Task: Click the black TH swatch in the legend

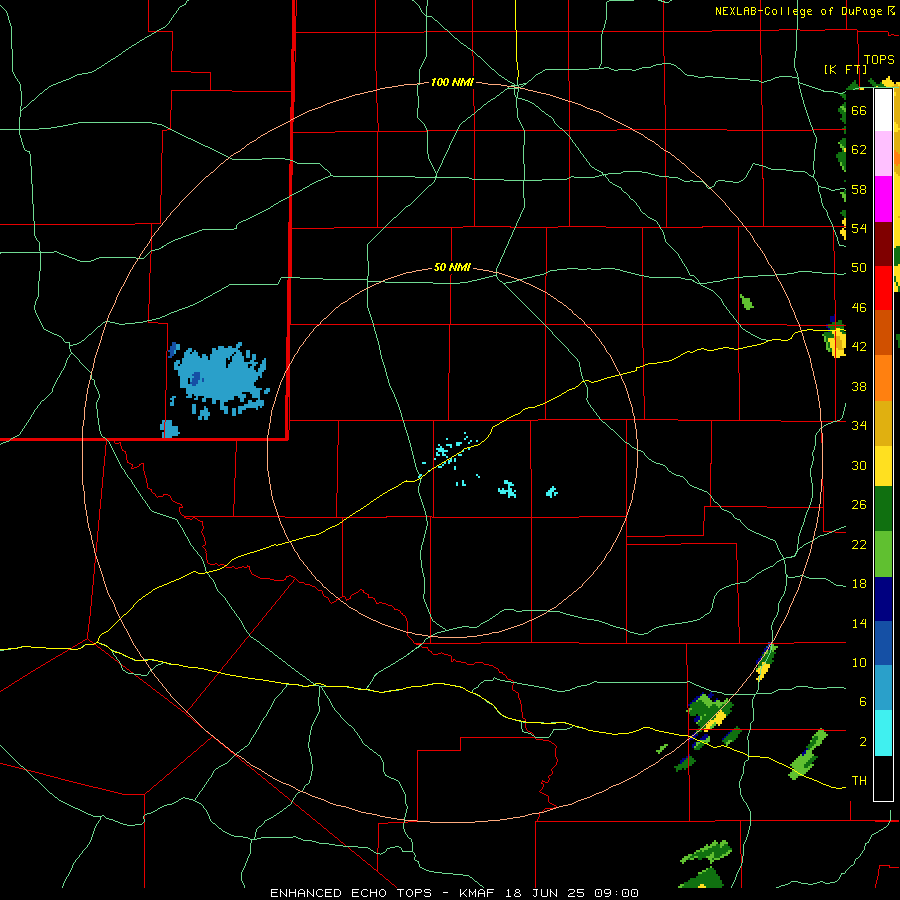Action: [883, 778]
